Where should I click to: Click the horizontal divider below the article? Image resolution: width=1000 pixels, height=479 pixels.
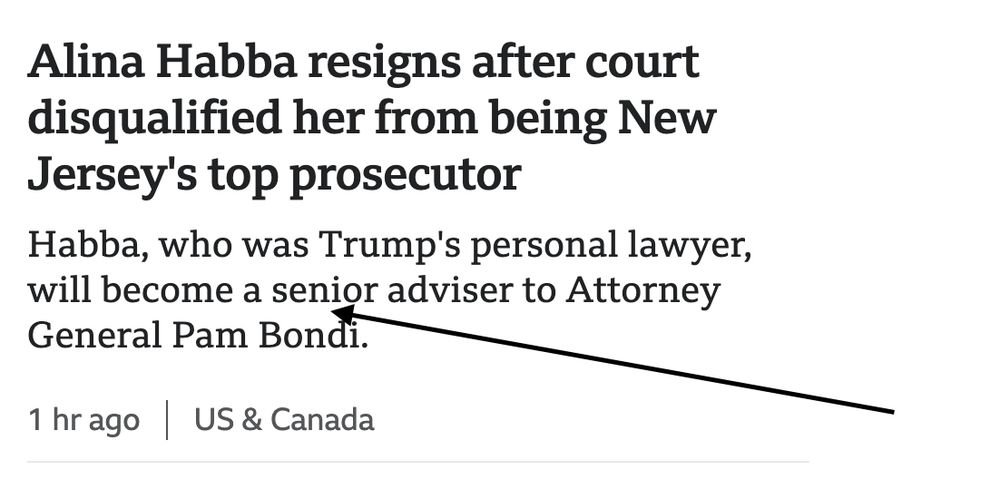[418, 461]
